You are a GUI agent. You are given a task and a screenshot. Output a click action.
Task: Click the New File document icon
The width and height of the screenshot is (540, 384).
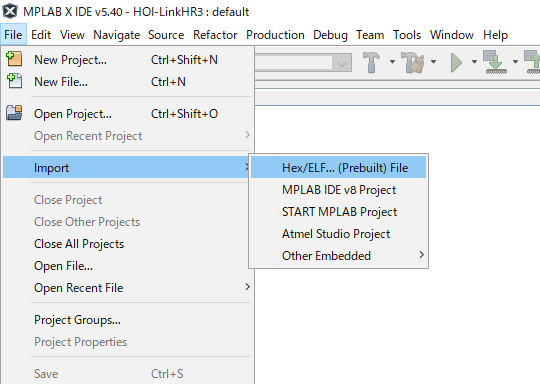pyautogui.click(x=14, y=81)
